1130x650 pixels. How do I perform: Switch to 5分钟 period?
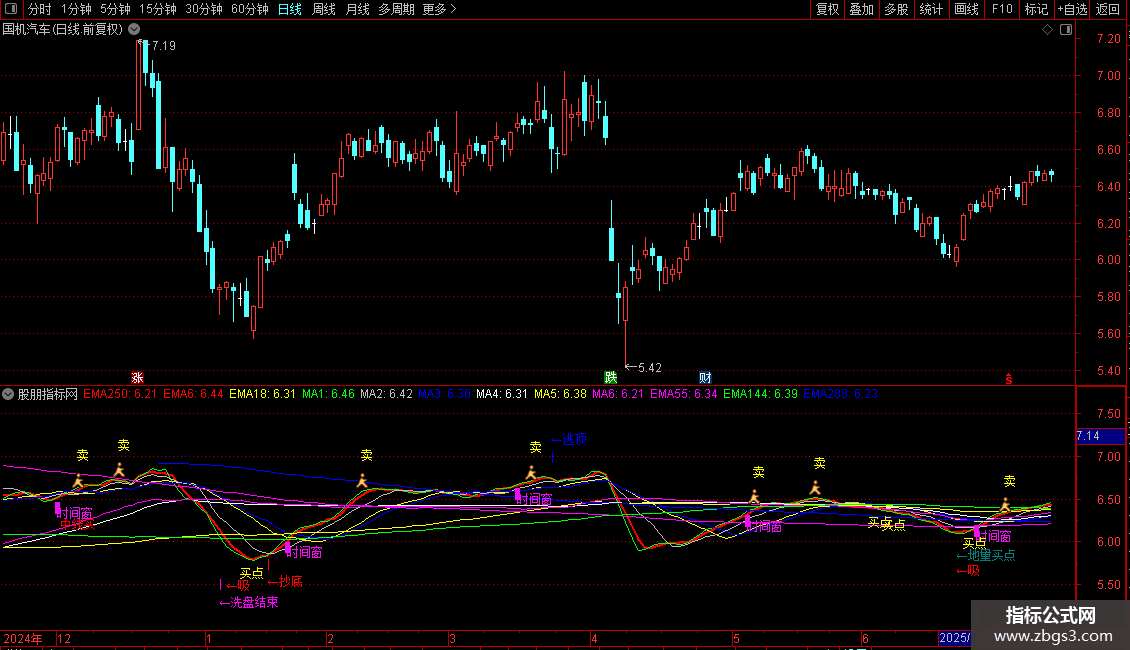coord(115,9)
